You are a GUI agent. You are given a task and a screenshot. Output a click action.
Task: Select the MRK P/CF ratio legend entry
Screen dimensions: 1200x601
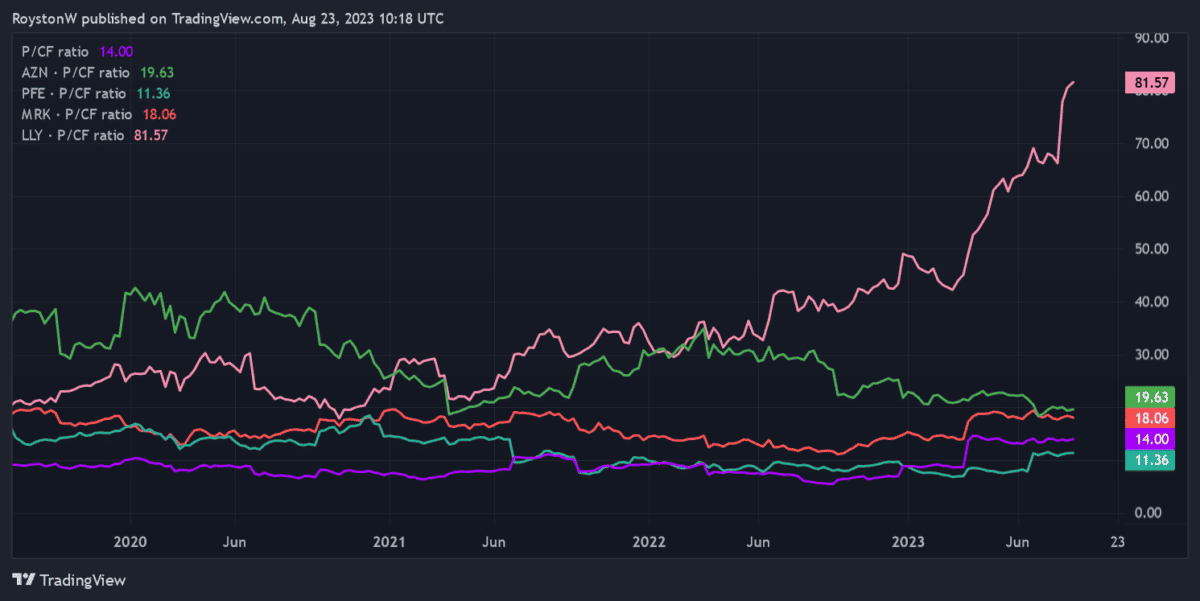pyautogui.click(x=96, y=114)
